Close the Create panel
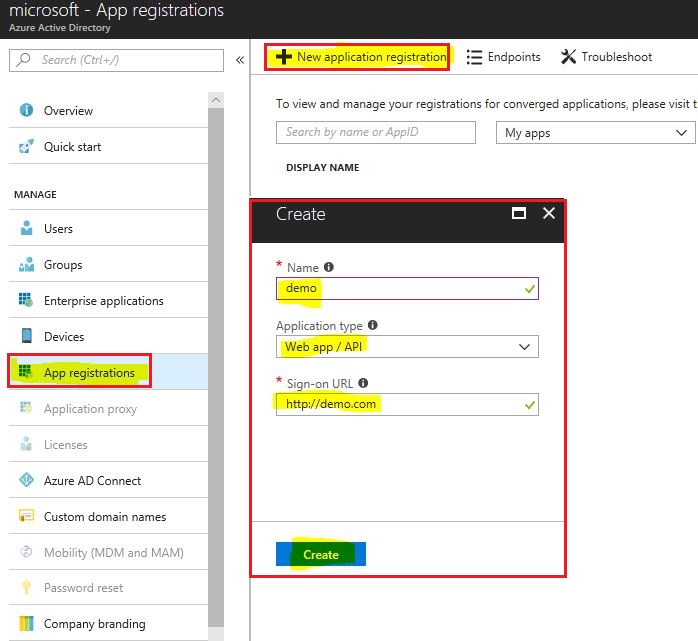This screenshot has height=641, width=698. (x=548, y=213)
